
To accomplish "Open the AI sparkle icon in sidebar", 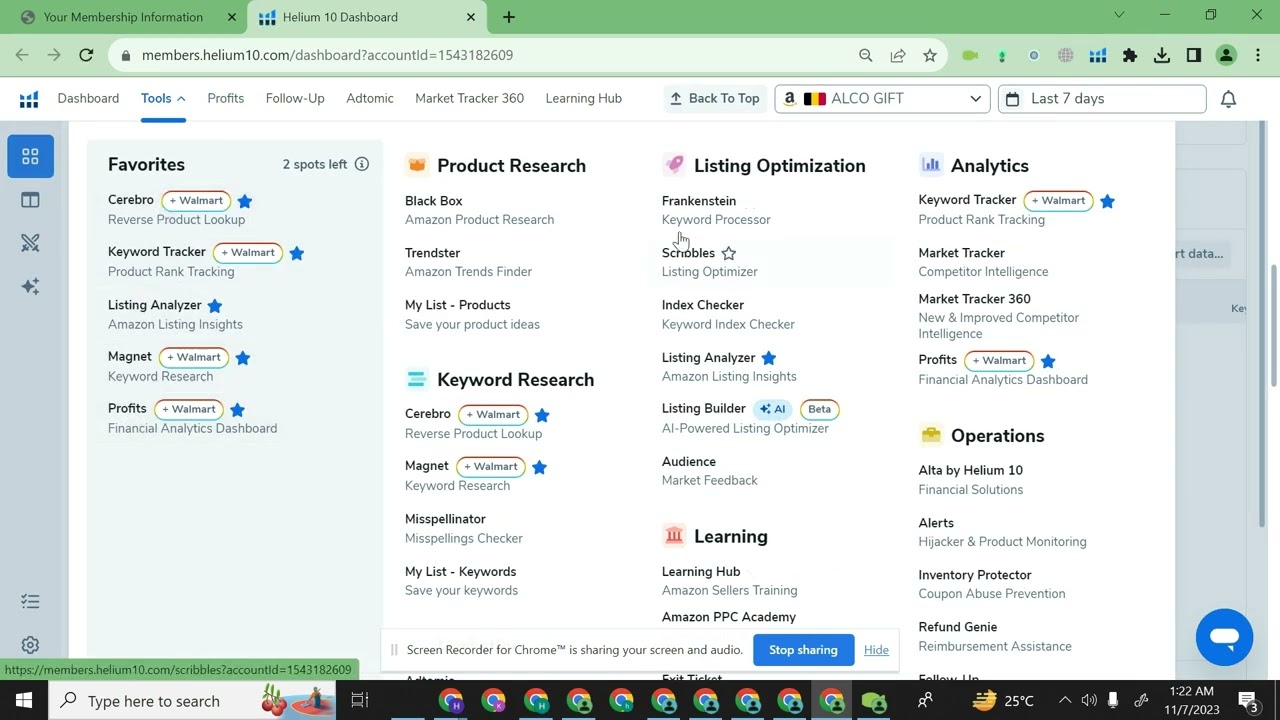I will [30, 286].
